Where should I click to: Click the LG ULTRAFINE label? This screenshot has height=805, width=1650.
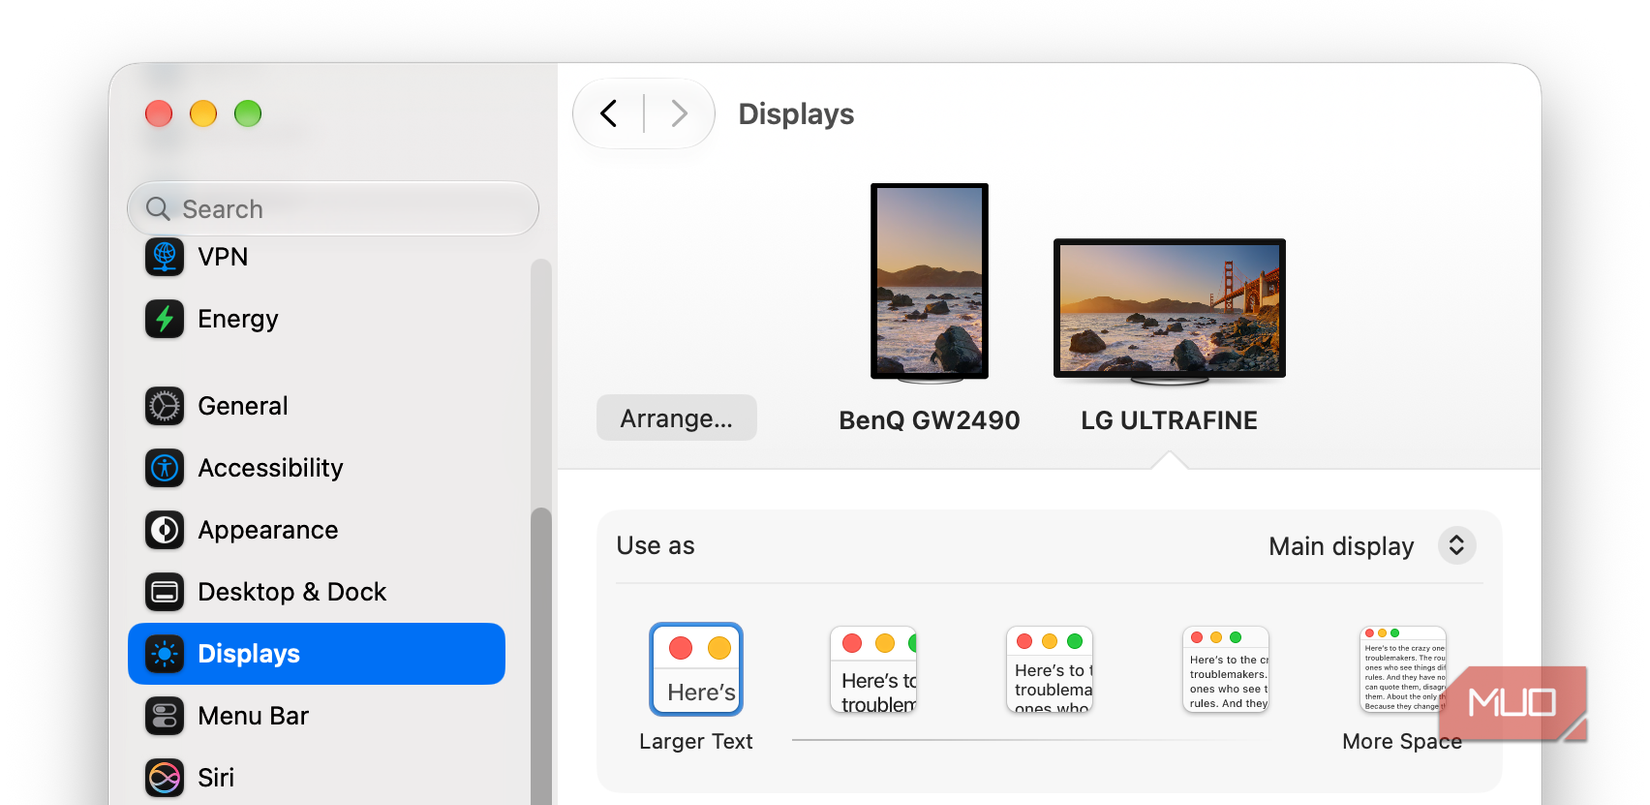coord(1169,420)
